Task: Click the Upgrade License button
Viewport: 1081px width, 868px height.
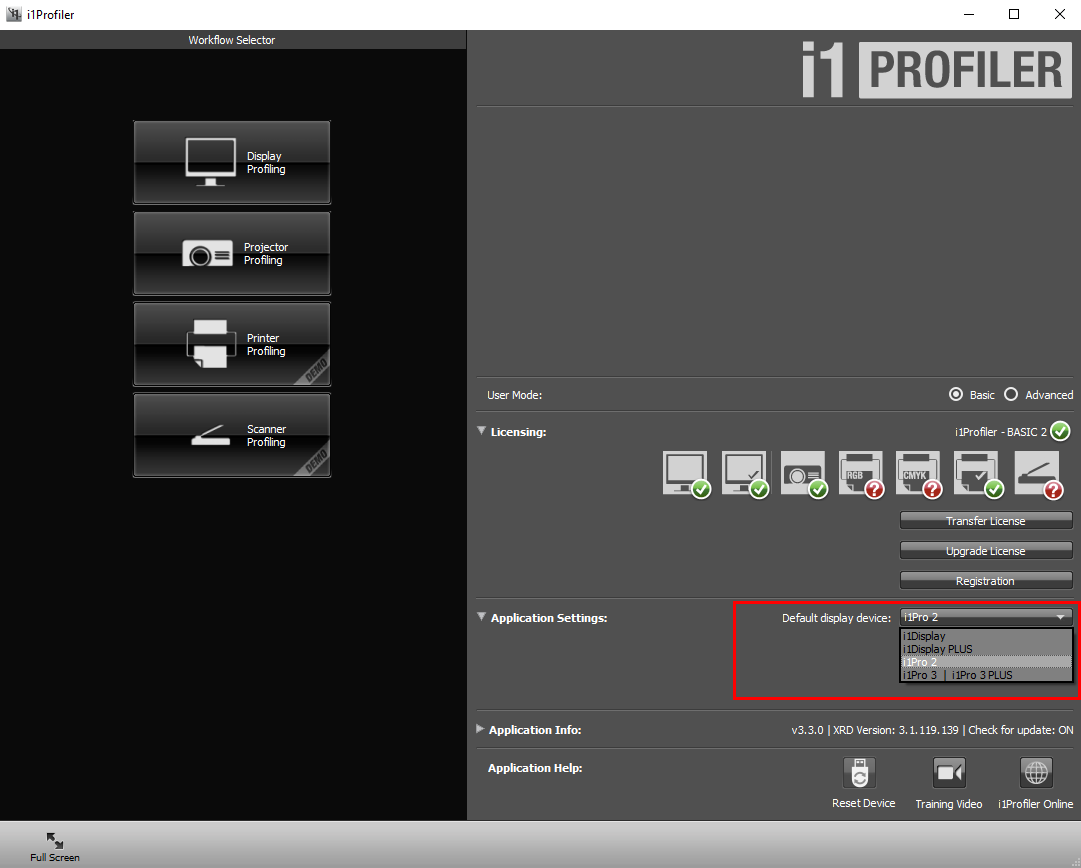Action: click(986, 551)
